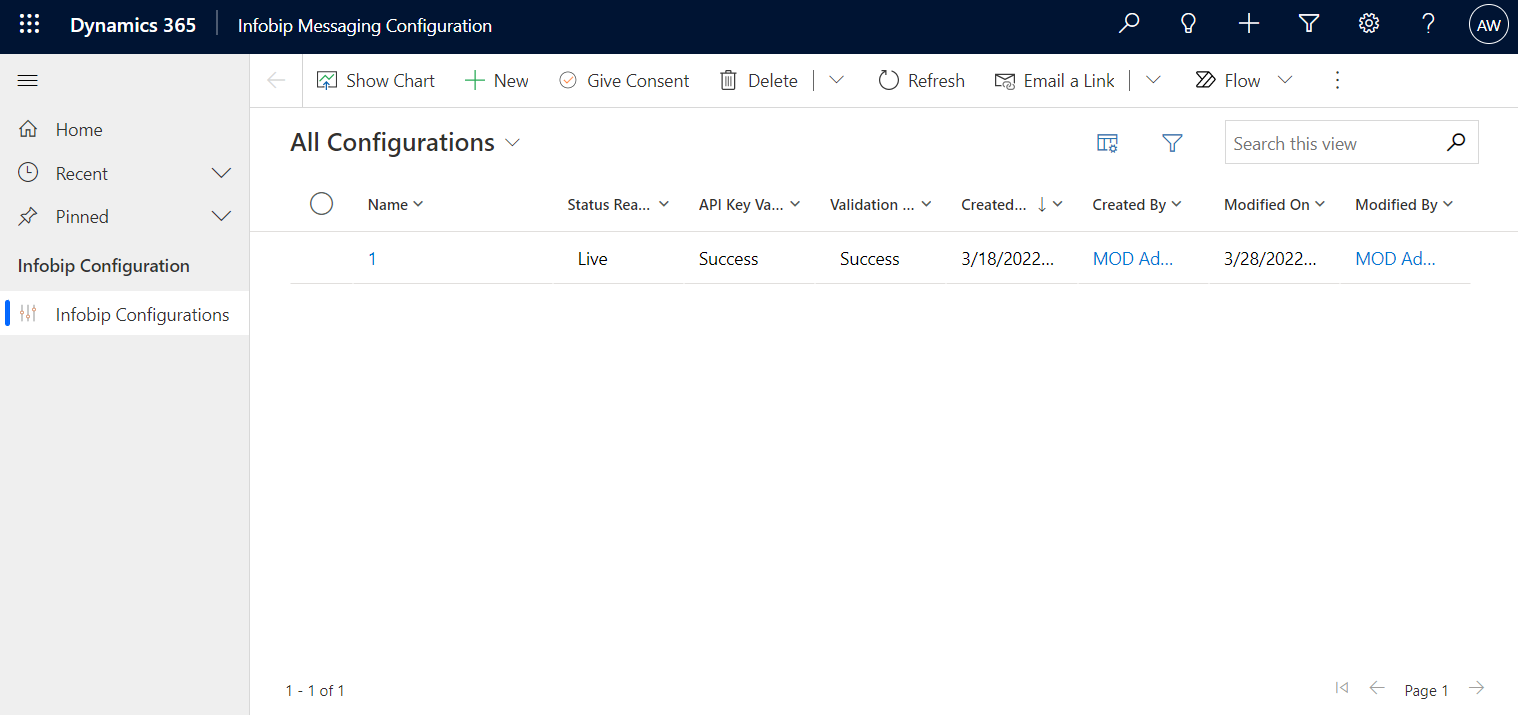The image size is (1518, 715).
Task: Open the Flow dropdown menu
Action: [x=1285, y=81]
